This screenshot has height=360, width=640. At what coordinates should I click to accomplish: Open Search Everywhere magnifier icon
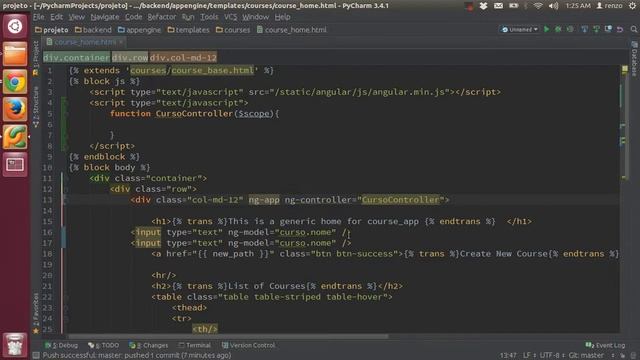coord(633,29)
